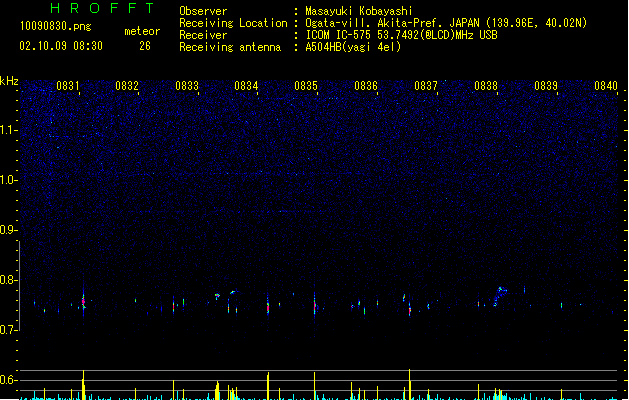The height and width of the screenshot is (400, 629).
Task: Click the 0839 time marker
Action: click(x=546, y=86)
